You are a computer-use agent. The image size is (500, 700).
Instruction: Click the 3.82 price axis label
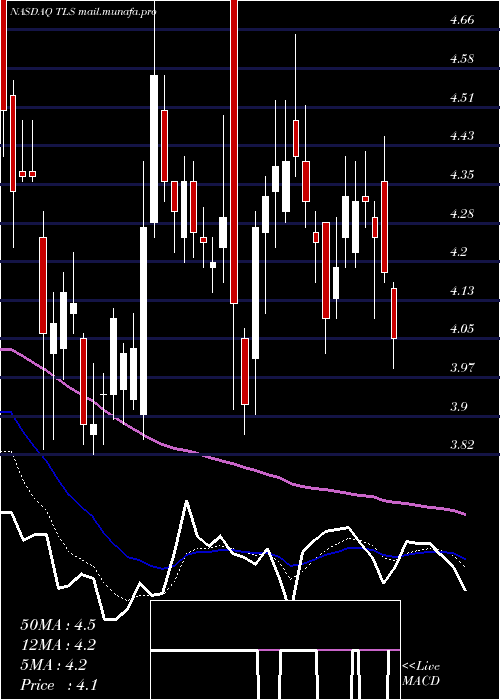coord(462,445)
